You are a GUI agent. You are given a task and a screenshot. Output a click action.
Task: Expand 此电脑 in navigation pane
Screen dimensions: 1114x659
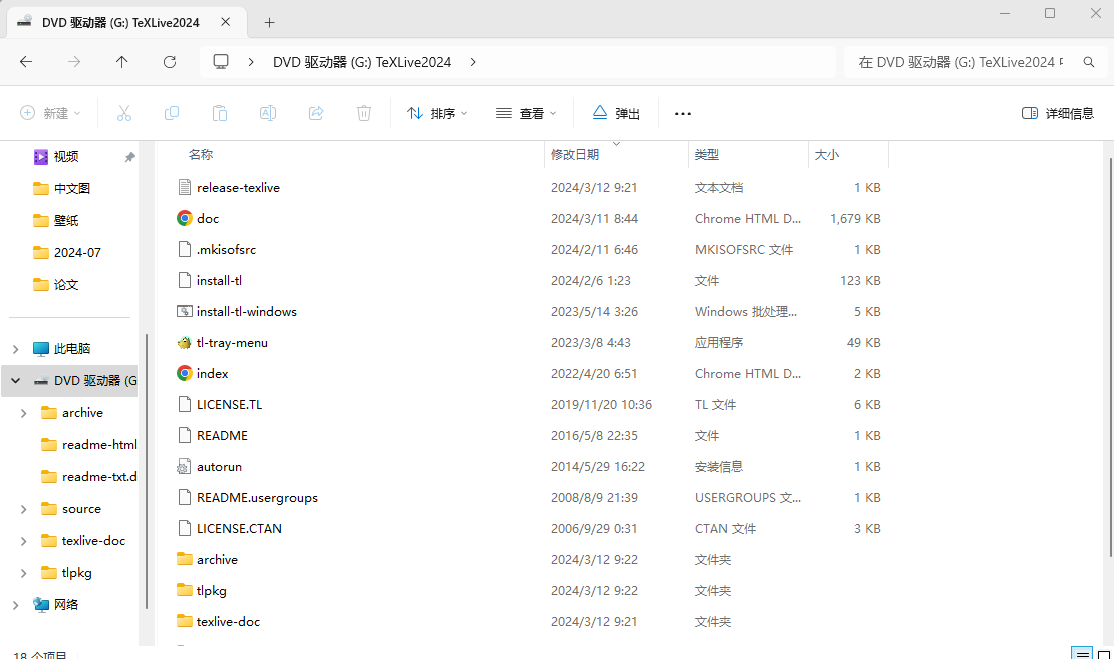point(16,349)
